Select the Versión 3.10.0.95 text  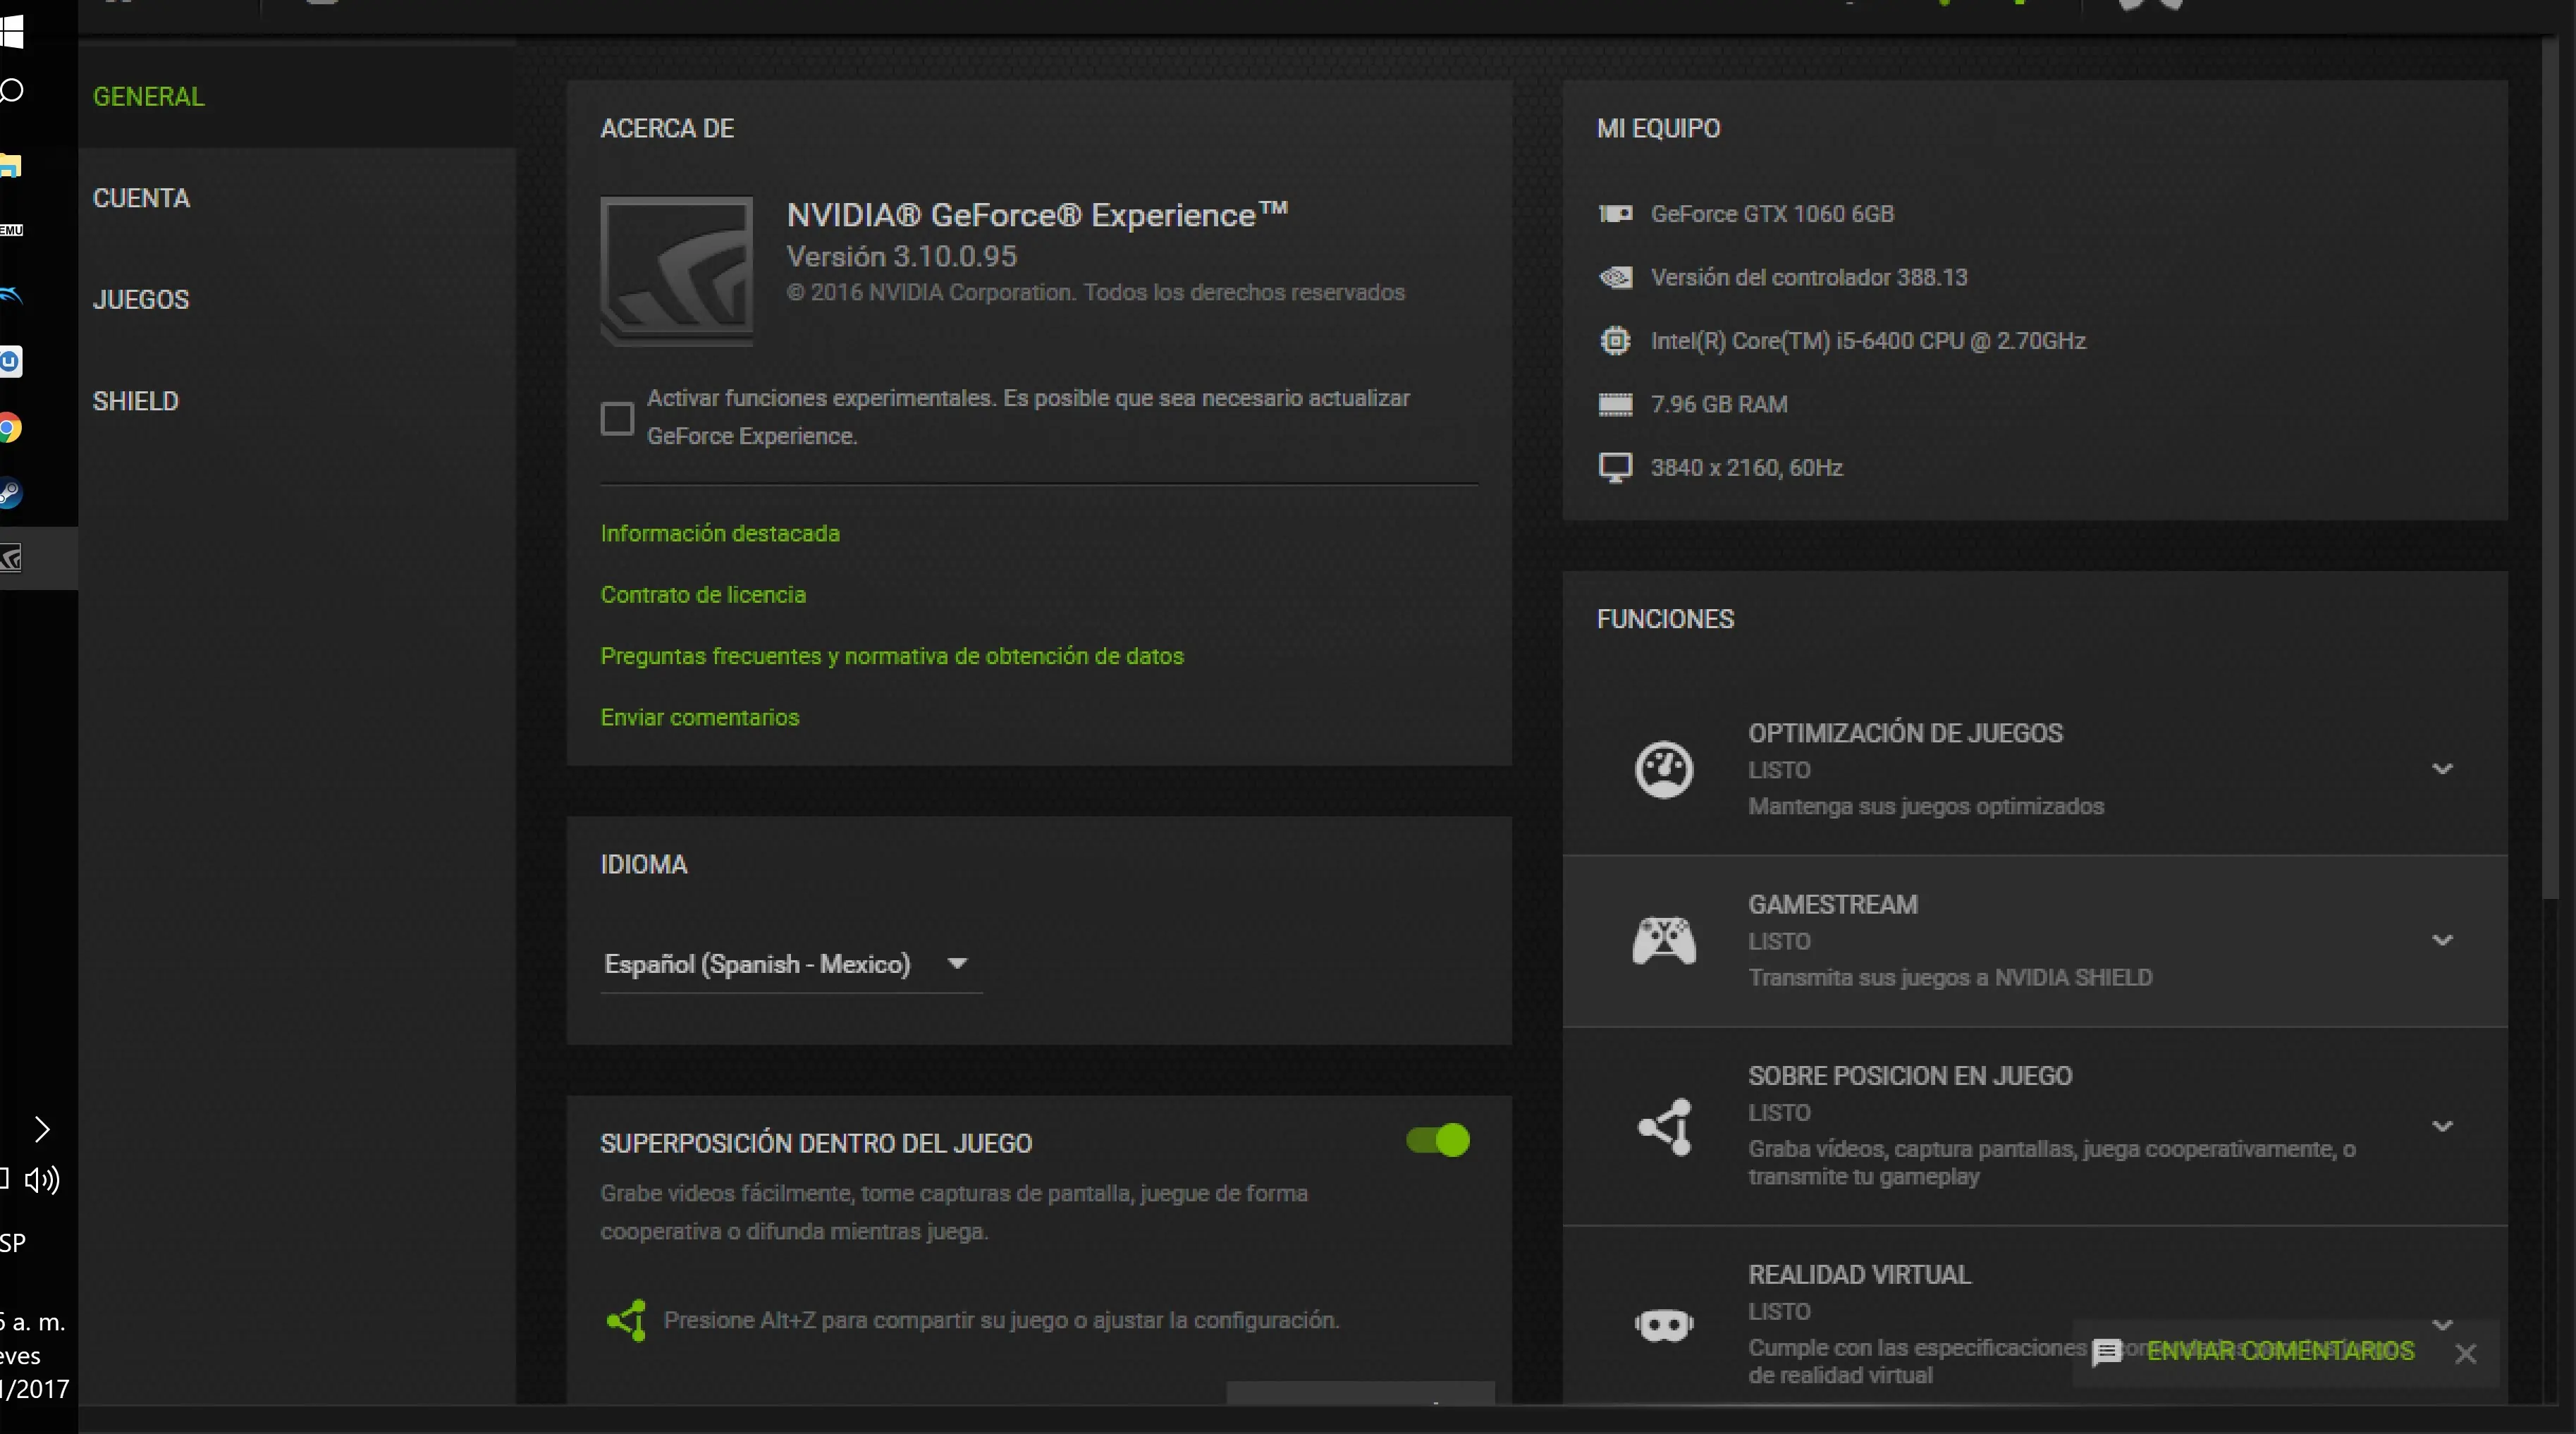[901, 257]
